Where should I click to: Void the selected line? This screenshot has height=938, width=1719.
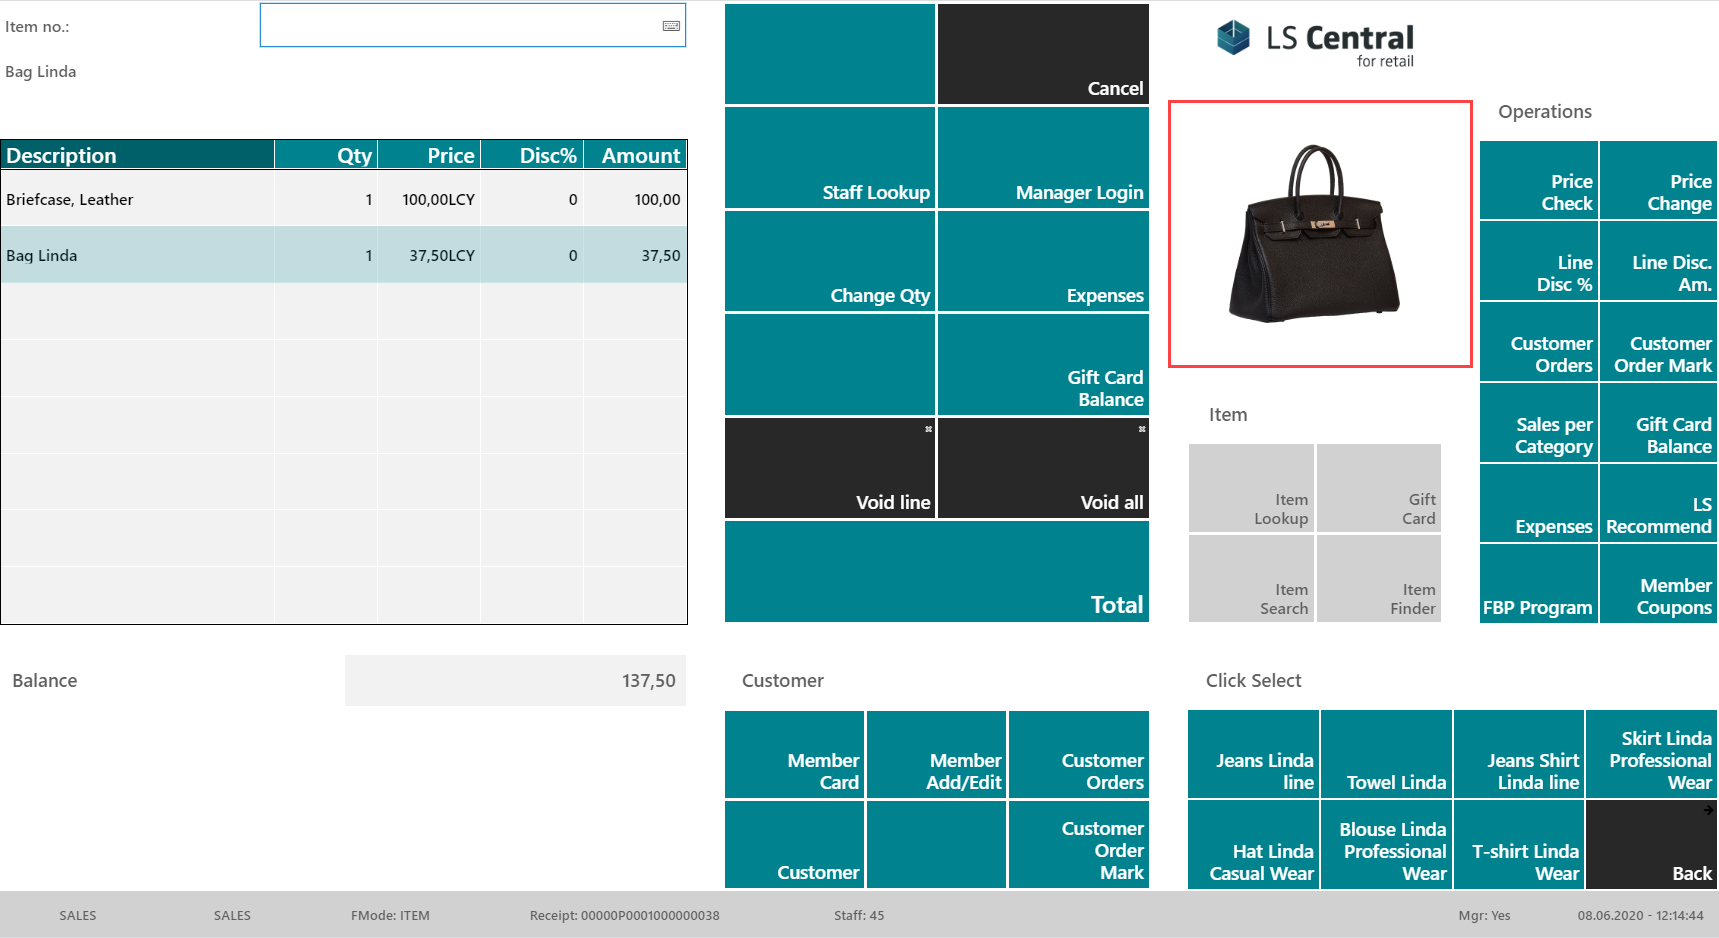point(830,468)
